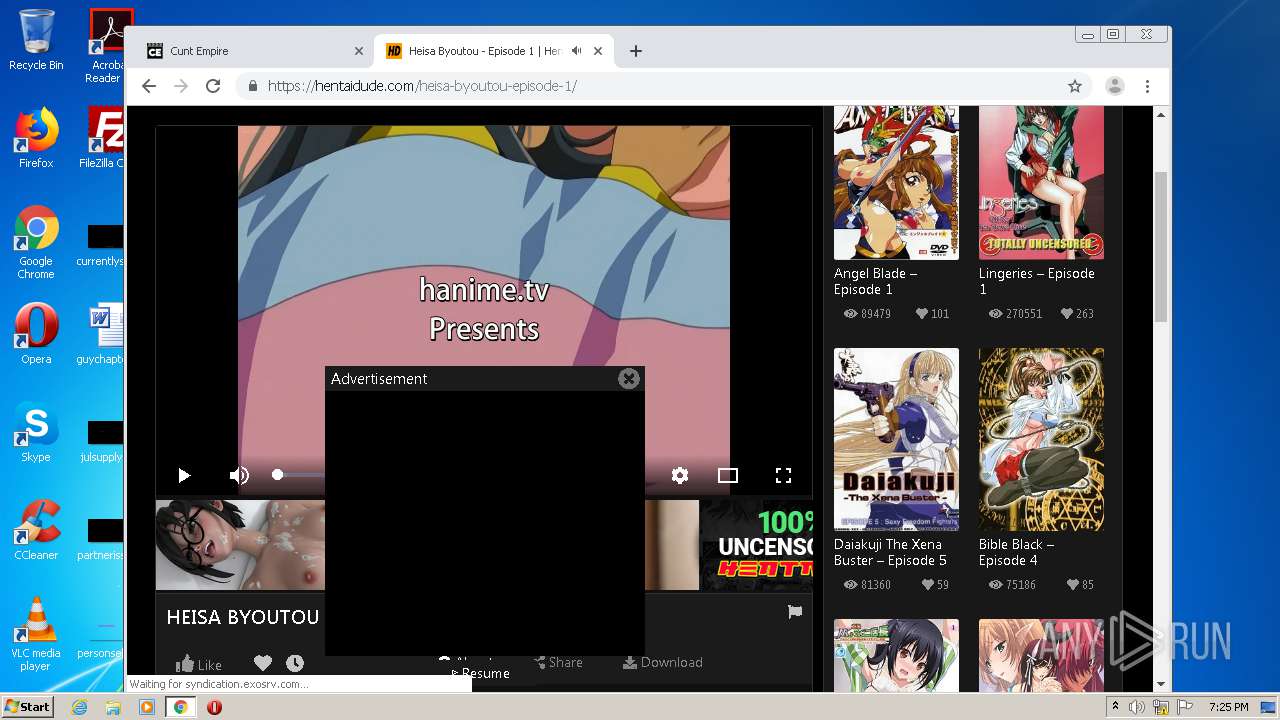Select the Firefox desktop shortcut

click(x=36, y=137)
